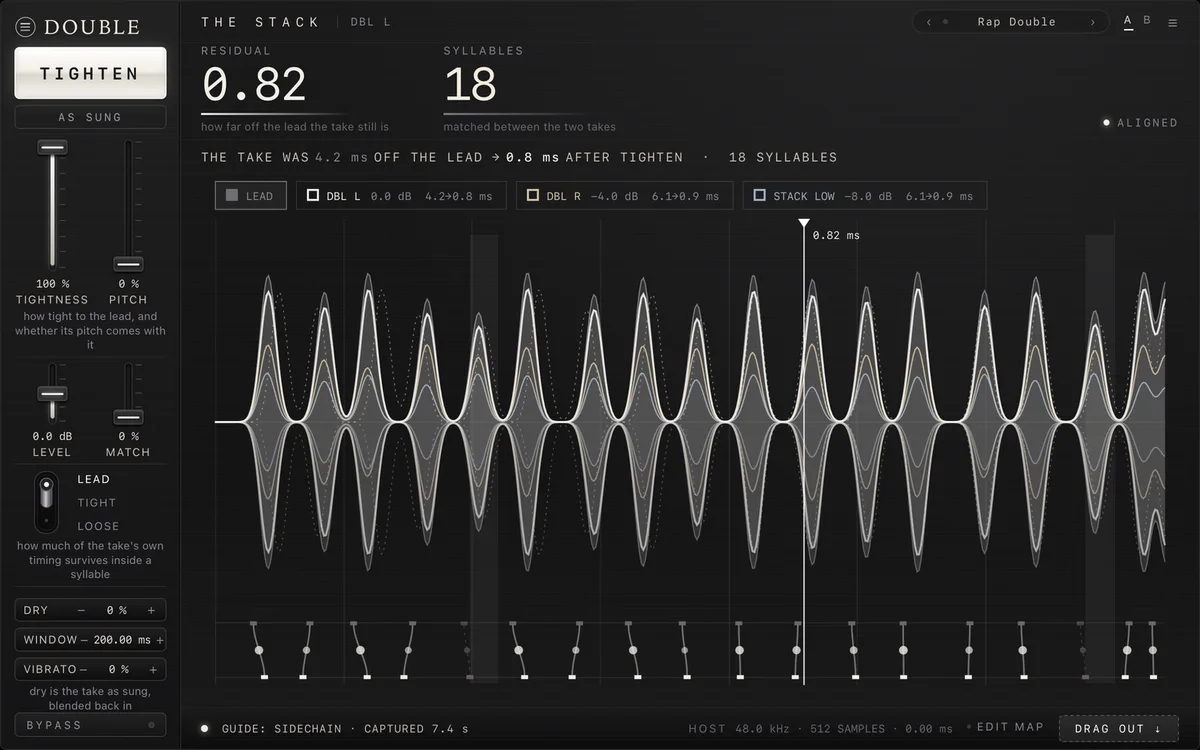Open EDIT MAP

point(1009,727)
